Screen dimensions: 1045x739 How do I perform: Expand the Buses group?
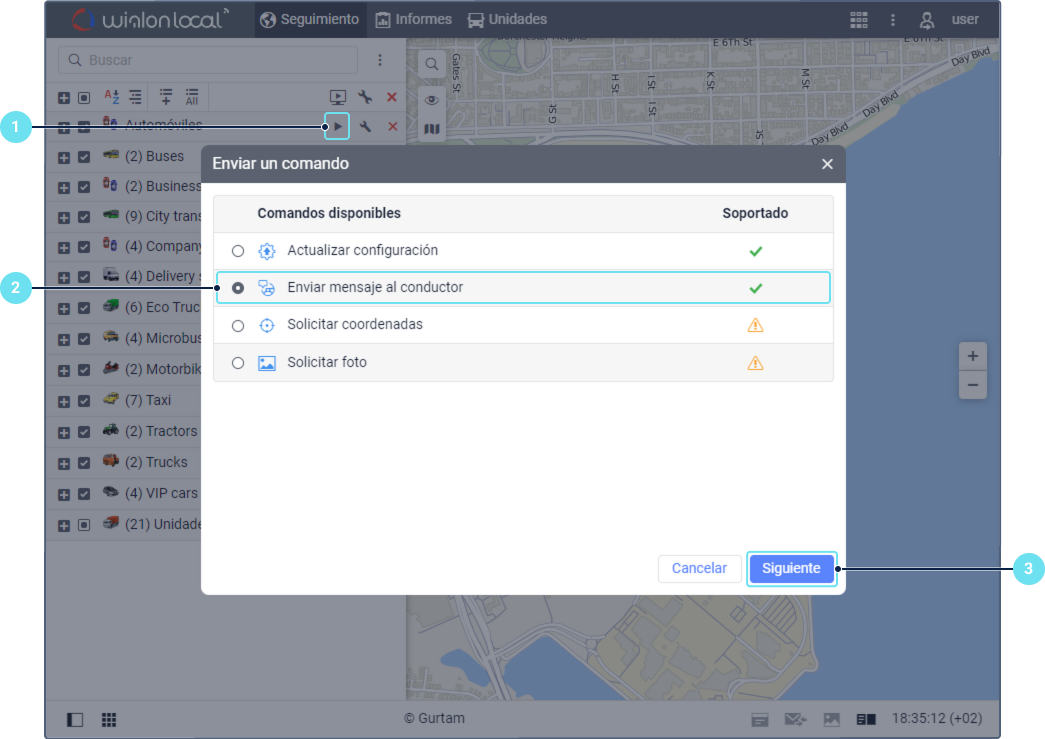tap(64, 157)
